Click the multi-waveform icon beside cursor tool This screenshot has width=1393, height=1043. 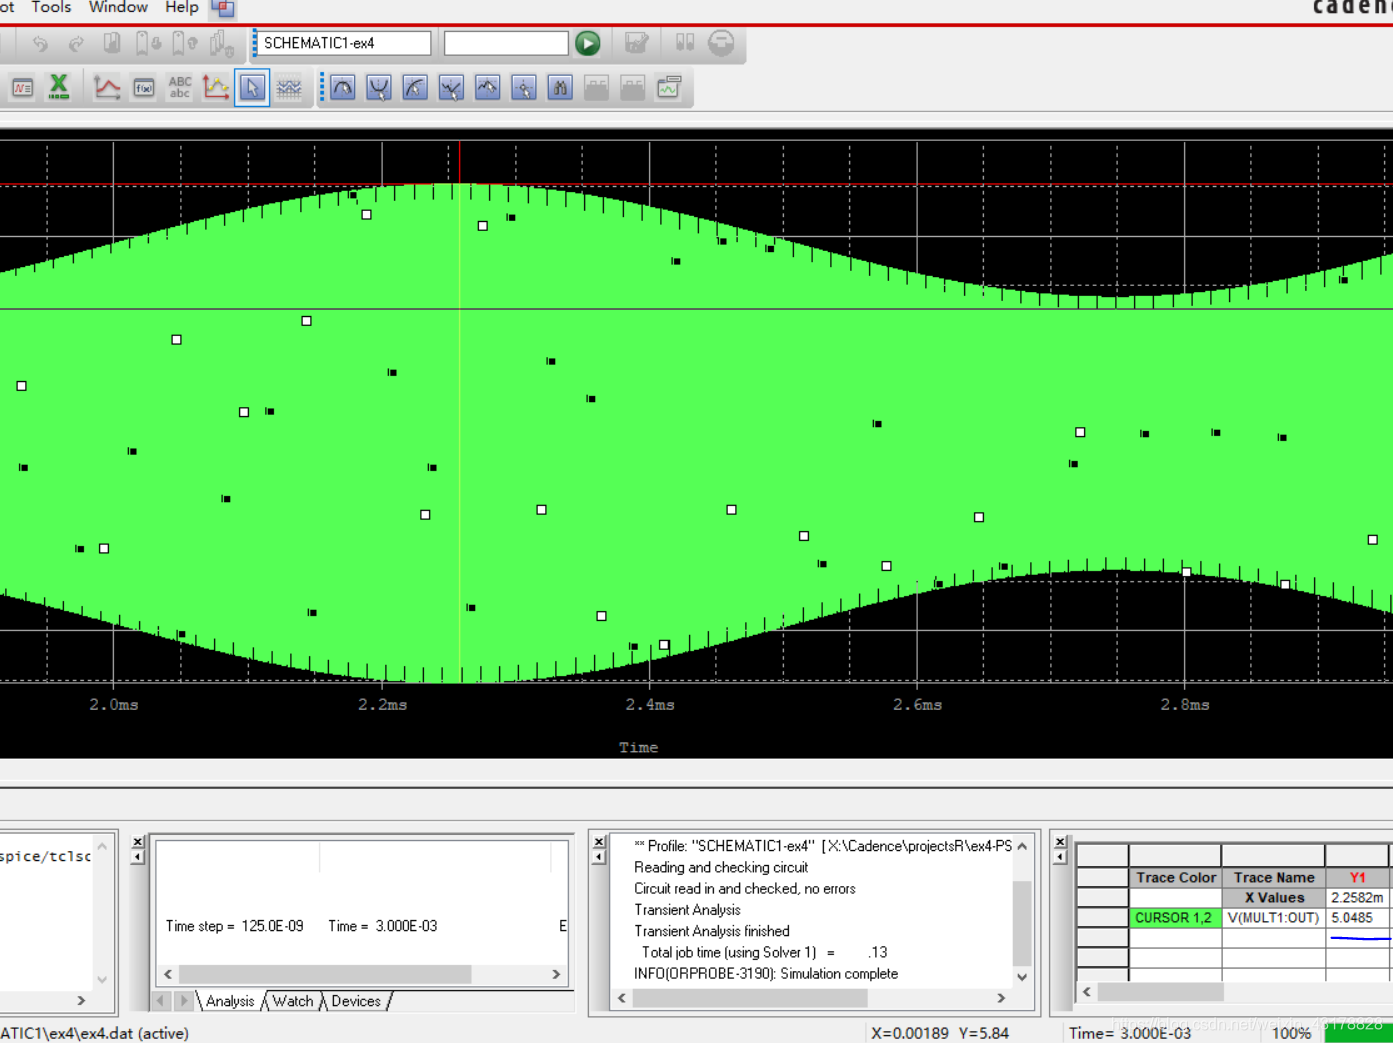coord(289,88)
